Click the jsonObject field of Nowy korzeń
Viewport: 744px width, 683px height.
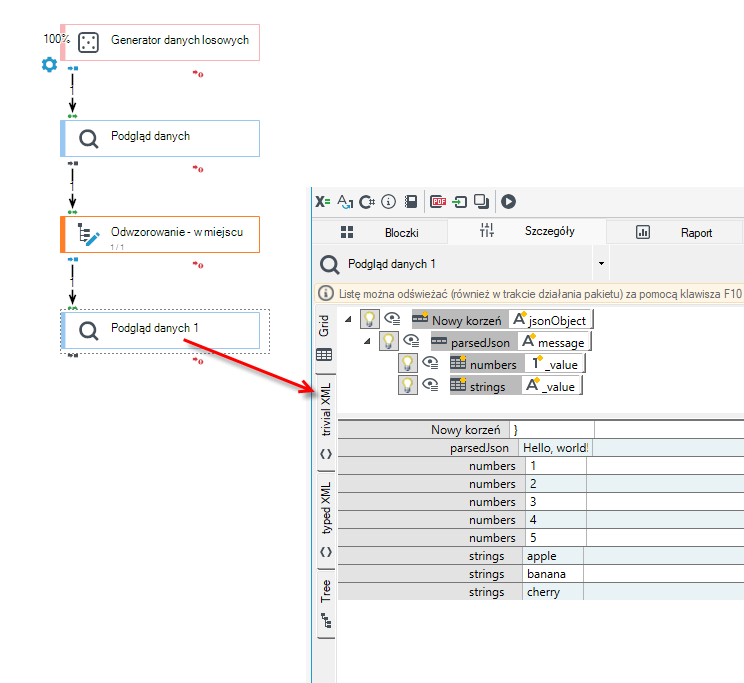pos(550,319)
